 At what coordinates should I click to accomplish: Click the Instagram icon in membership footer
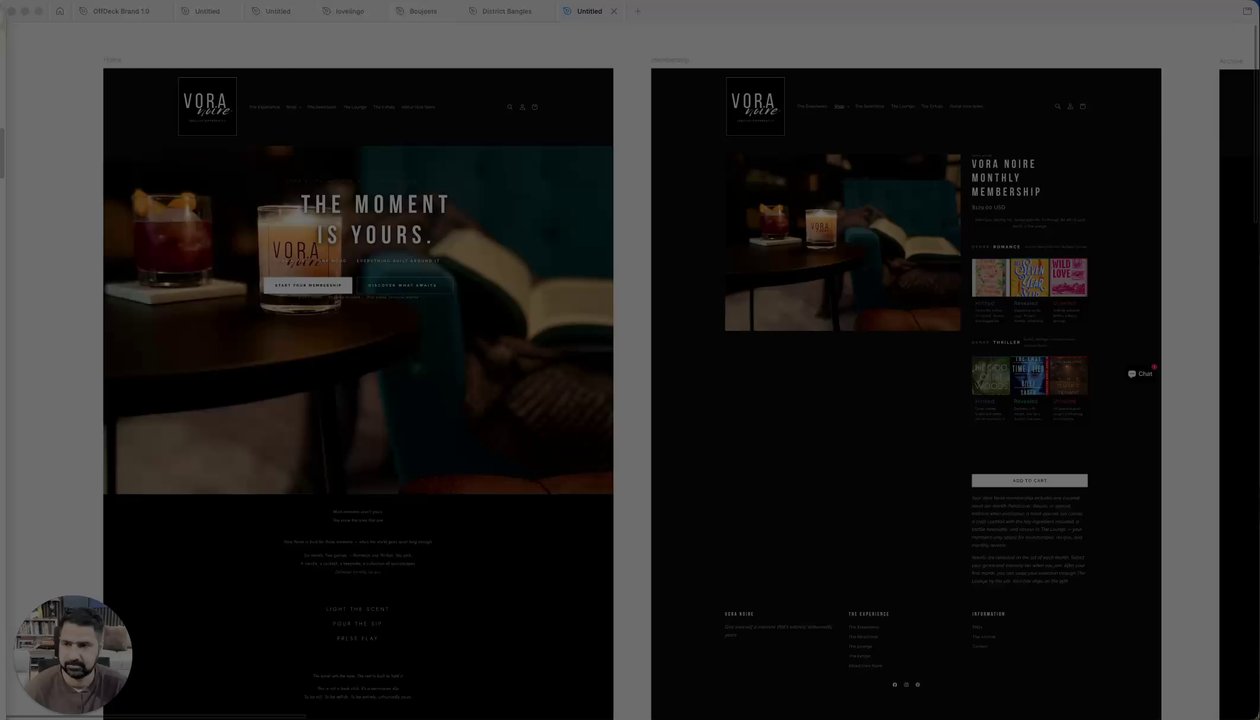click(x=906, y=685)
